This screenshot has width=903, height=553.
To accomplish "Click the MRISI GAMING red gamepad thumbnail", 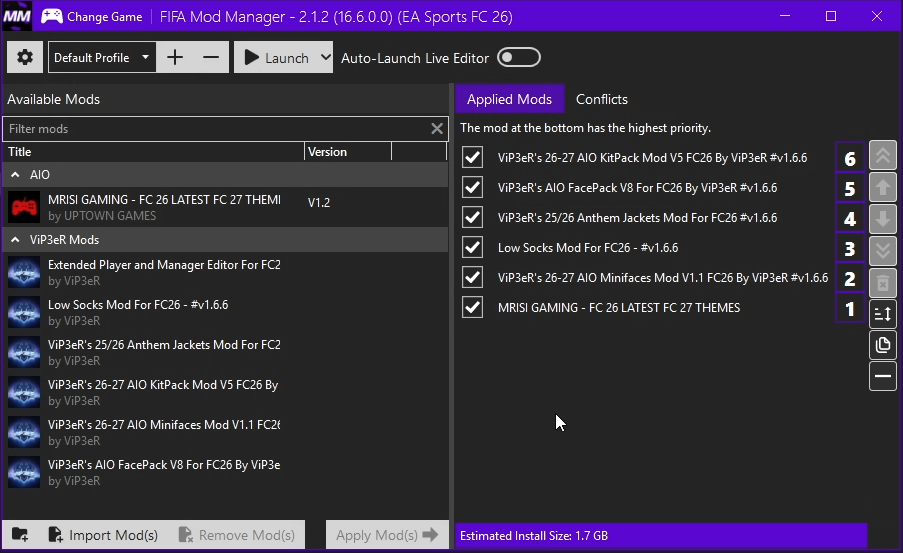I will pos(24,207).
